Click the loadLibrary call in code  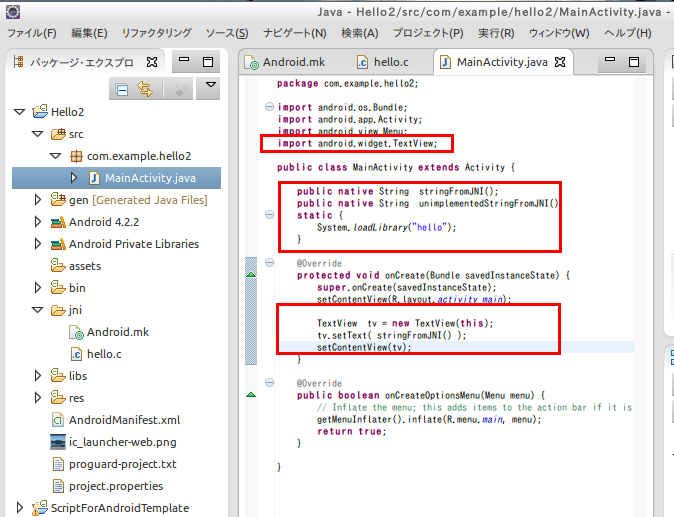(x=386, y=227)
